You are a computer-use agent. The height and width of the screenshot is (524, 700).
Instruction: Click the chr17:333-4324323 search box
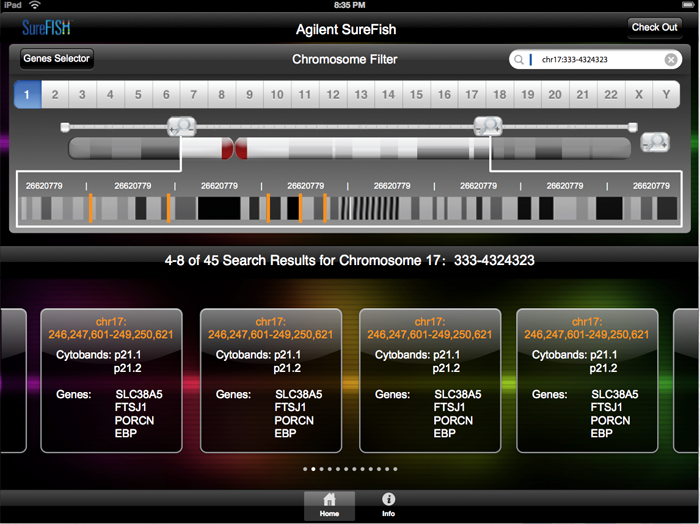point(595,60)
